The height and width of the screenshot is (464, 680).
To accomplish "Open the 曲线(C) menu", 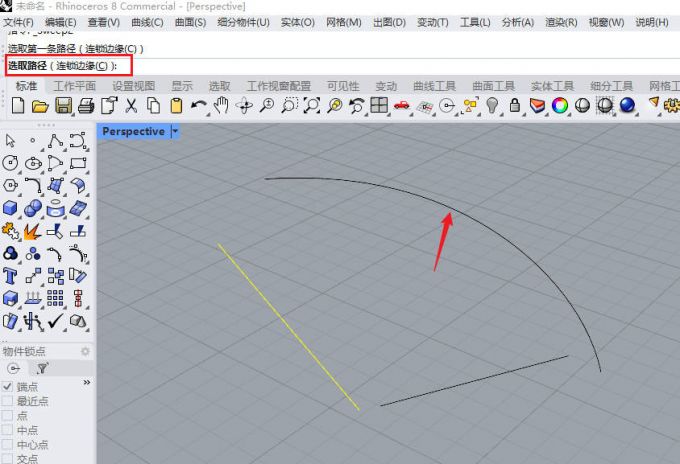I will pos(147,22).
